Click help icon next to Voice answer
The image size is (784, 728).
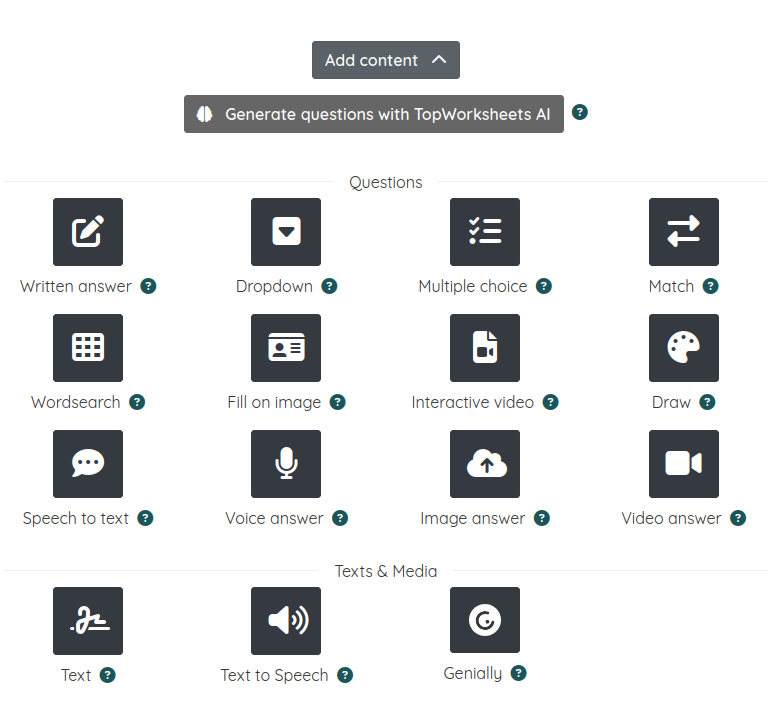coord(340,518)
